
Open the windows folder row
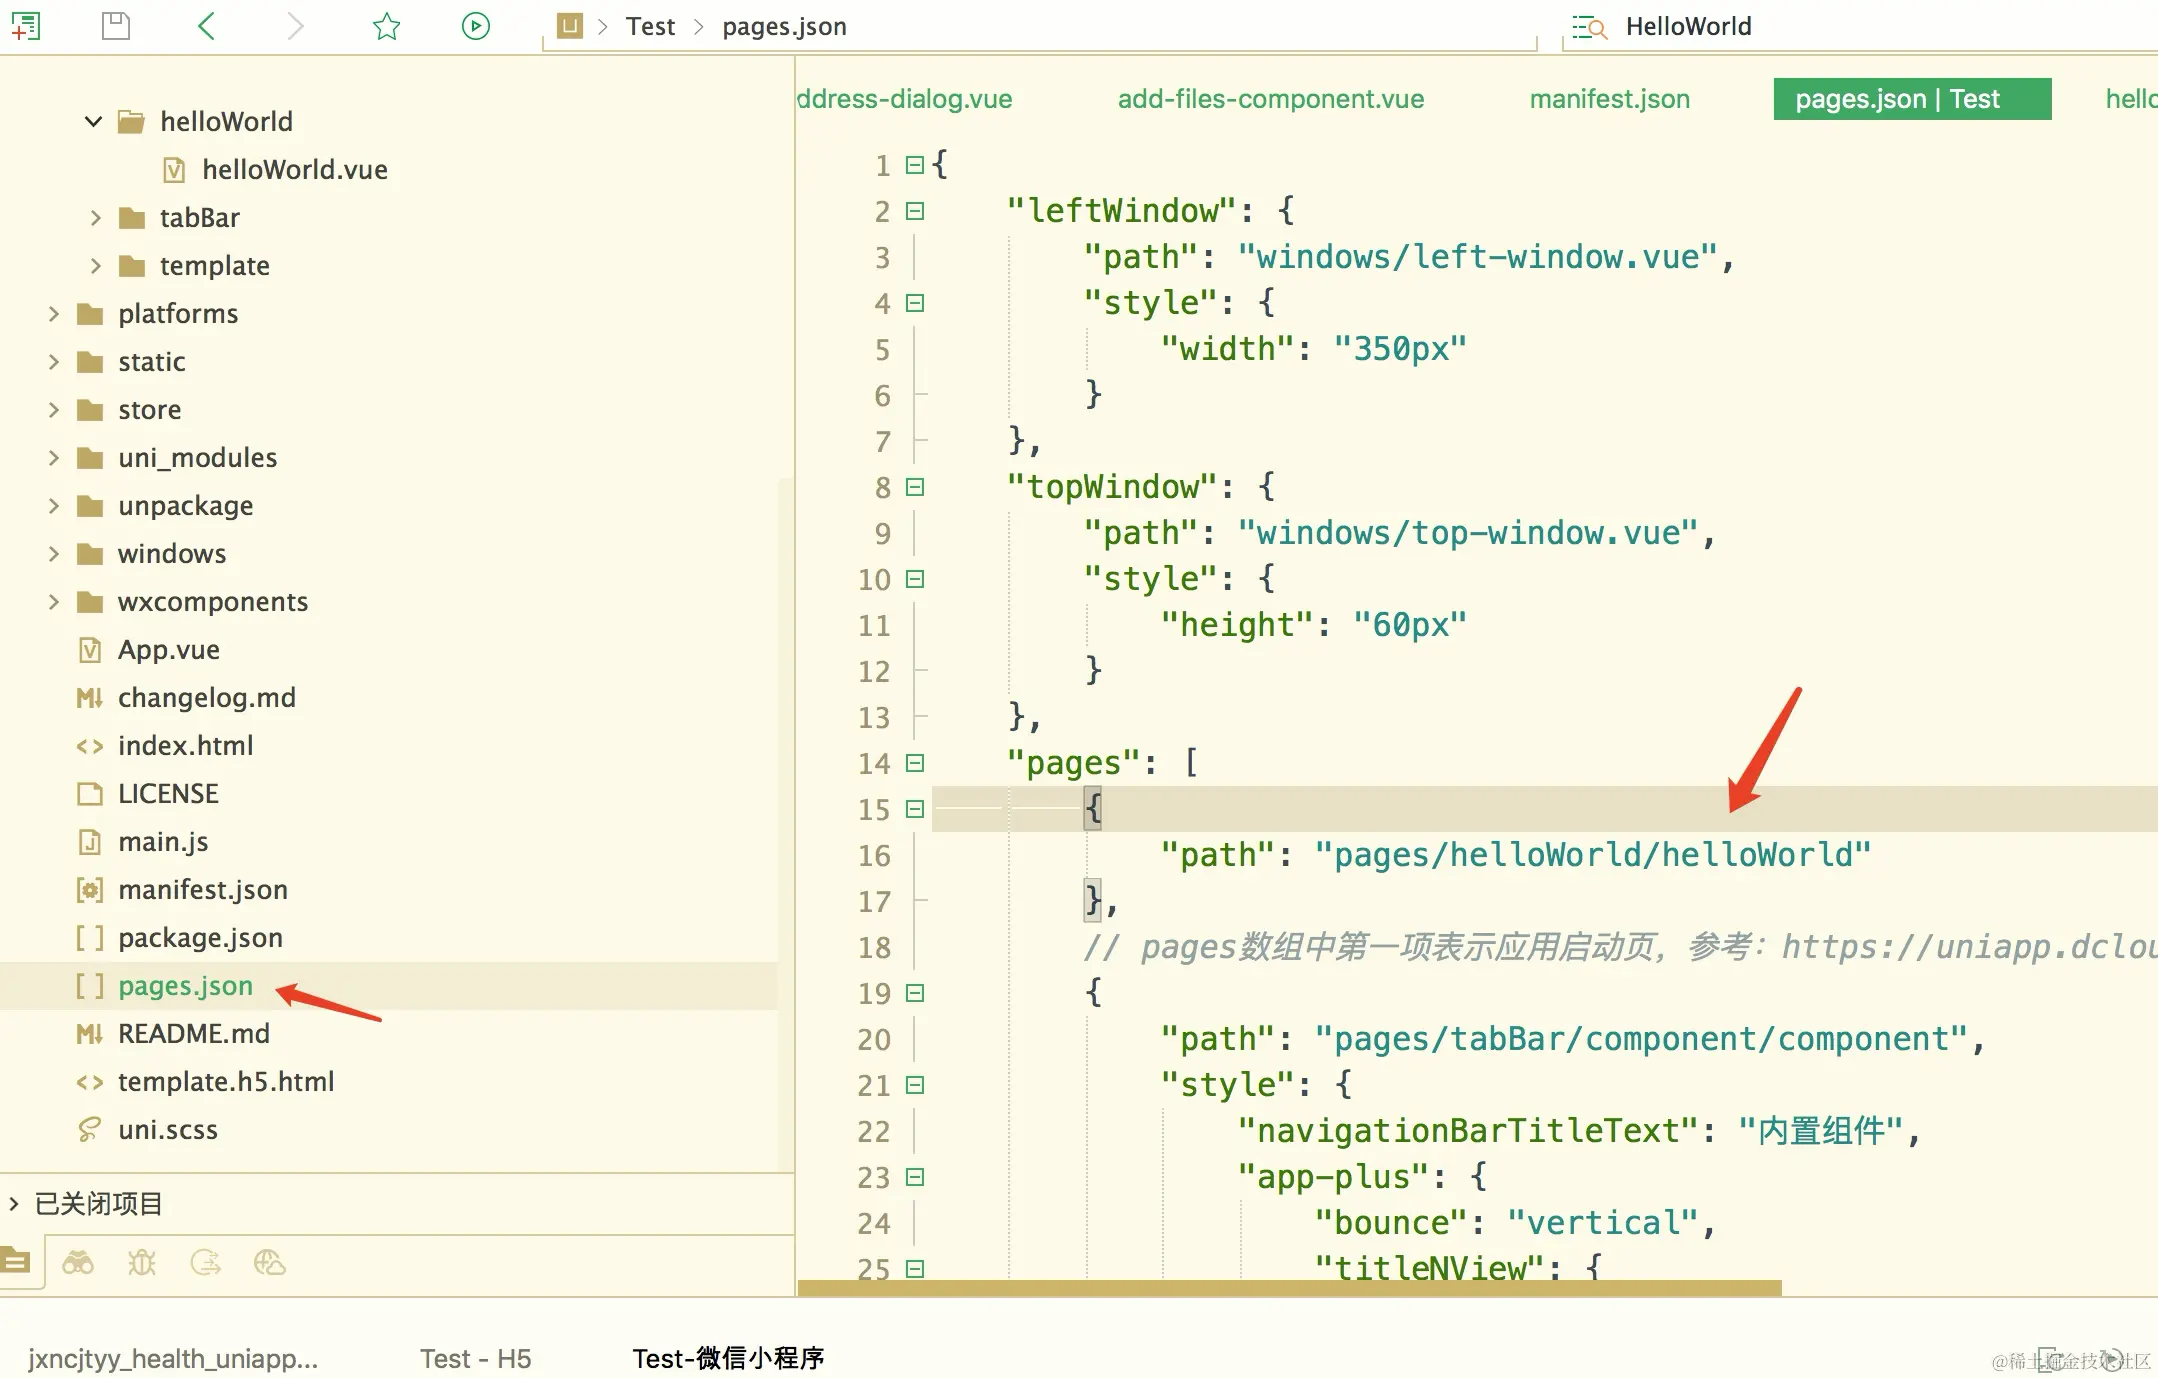pos(389,554)
